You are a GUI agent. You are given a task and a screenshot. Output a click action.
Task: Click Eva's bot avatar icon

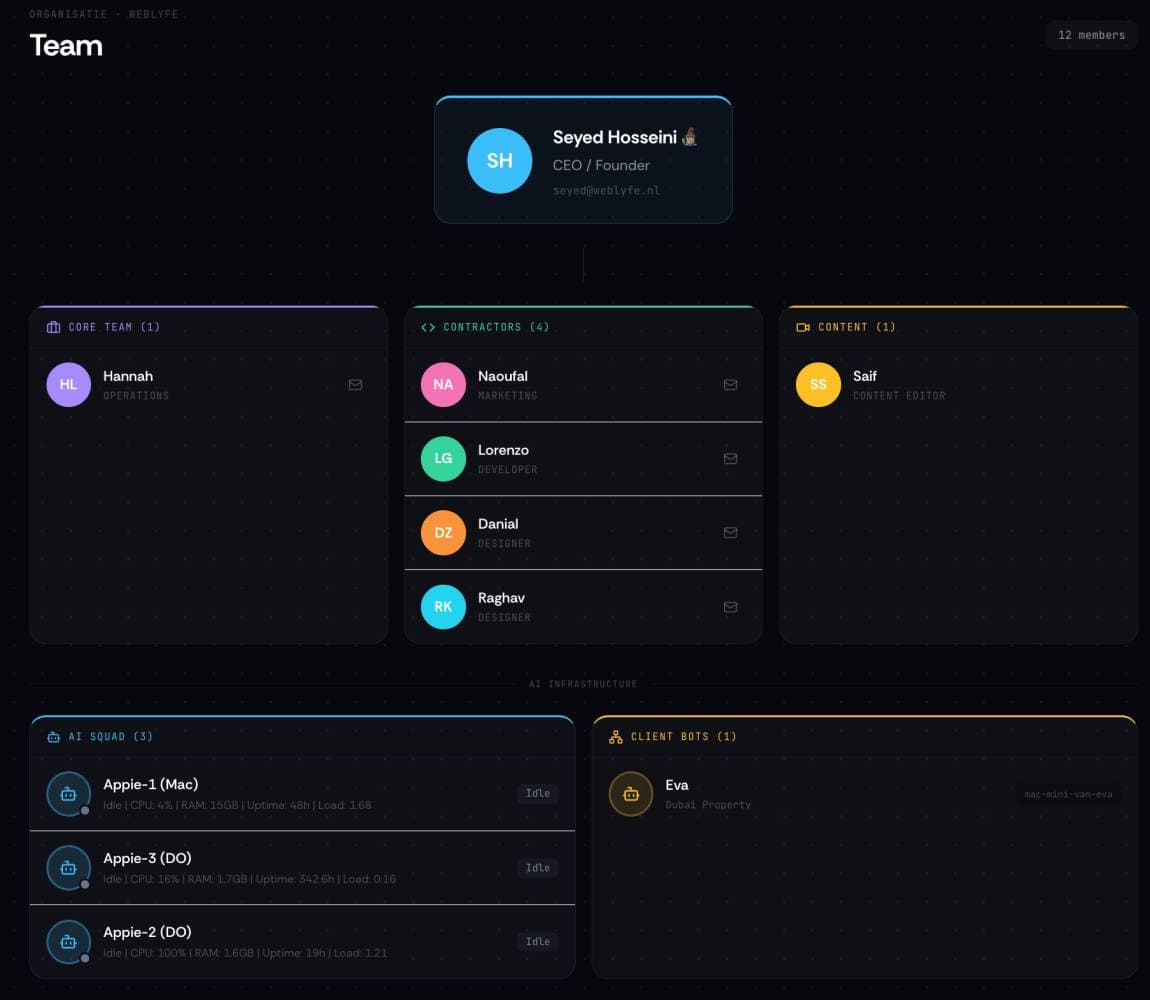click(x=631, y=793)
